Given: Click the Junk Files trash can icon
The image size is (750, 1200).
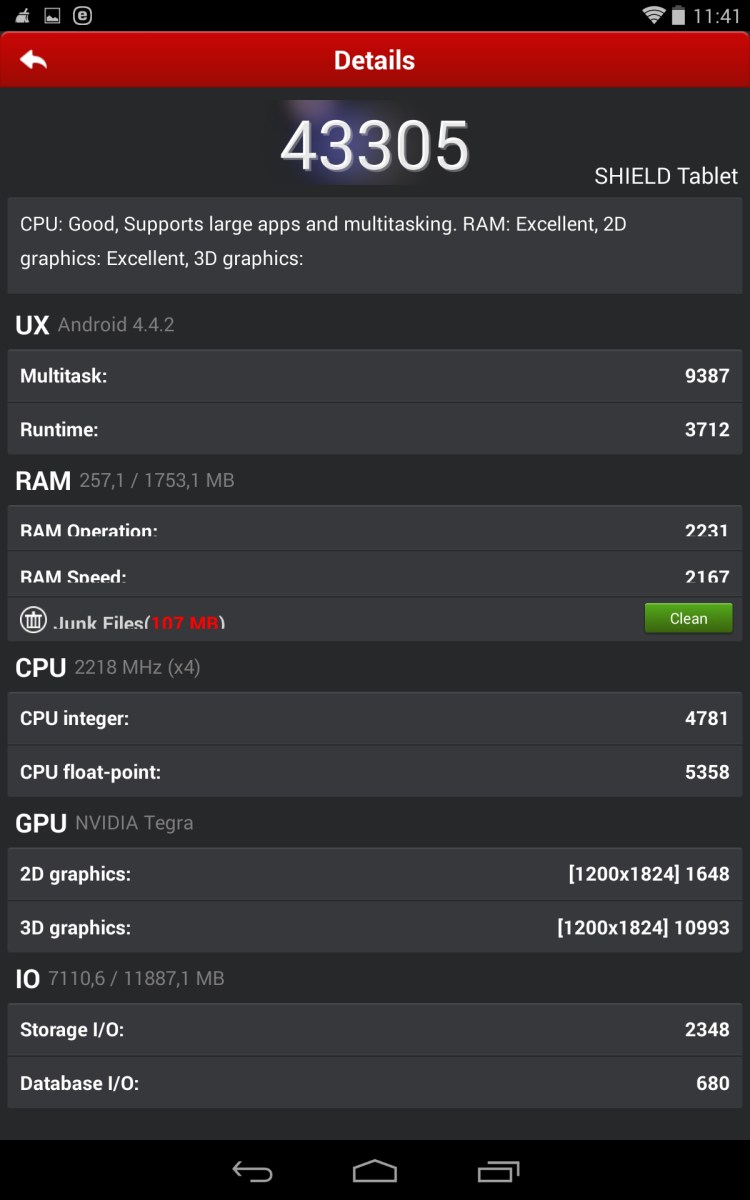Looking at the screenshot, I should point(34,619).
